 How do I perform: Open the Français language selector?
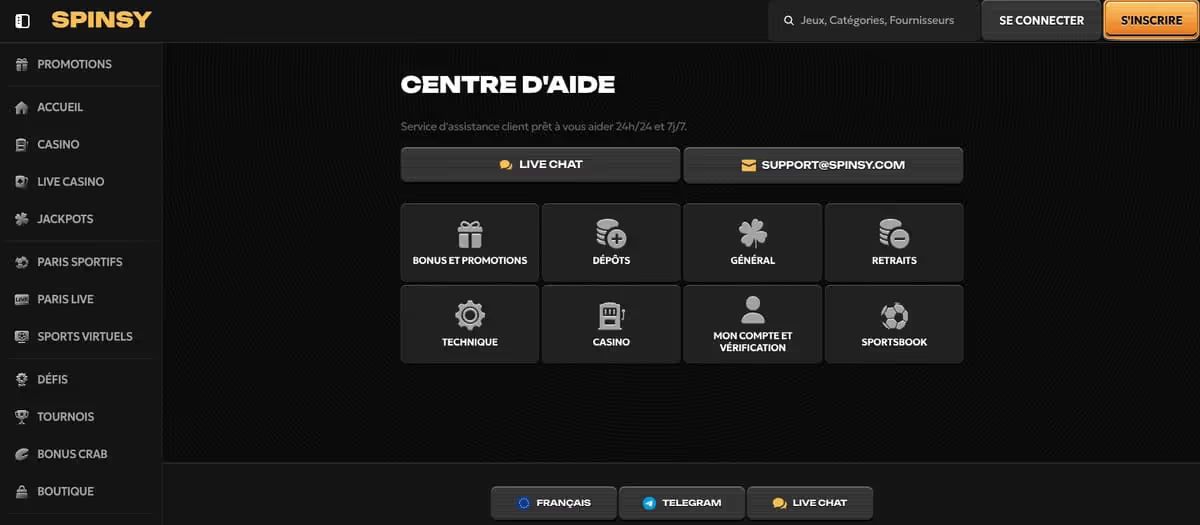553,503
